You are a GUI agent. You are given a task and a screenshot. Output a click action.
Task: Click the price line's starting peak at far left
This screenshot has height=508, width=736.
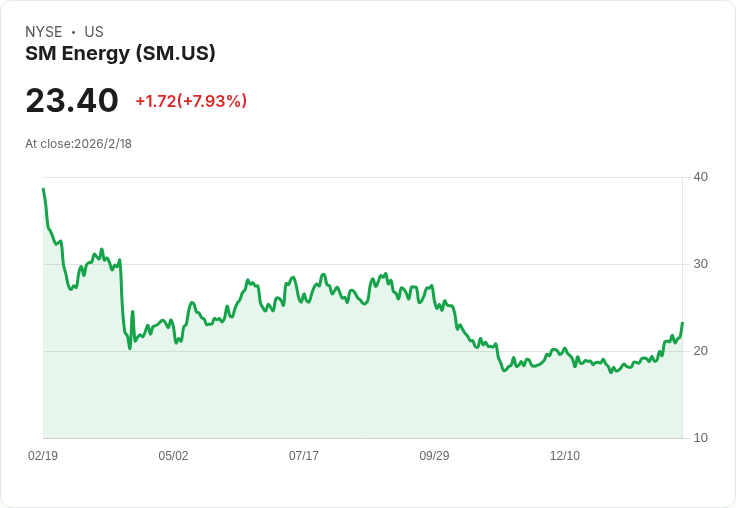click(x=43, y=189)
